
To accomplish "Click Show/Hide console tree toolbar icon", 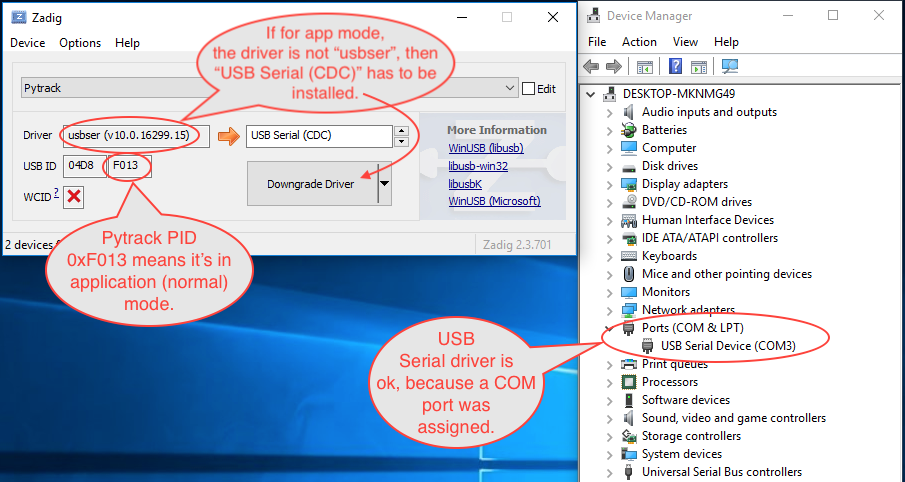I will click(x=645, y=67).
